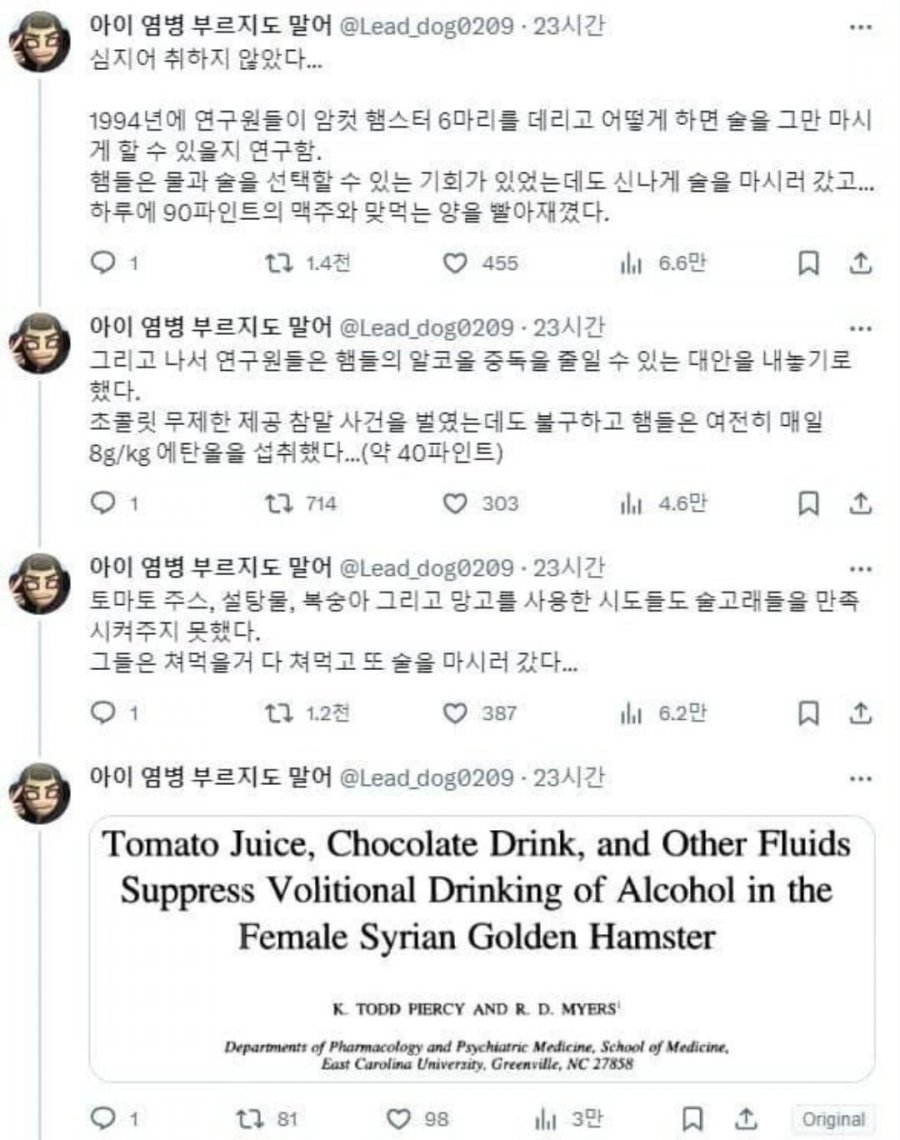Share the first tweet via share icon
900x1140 pixels.
pyautogui.click(x=861, y=262)
